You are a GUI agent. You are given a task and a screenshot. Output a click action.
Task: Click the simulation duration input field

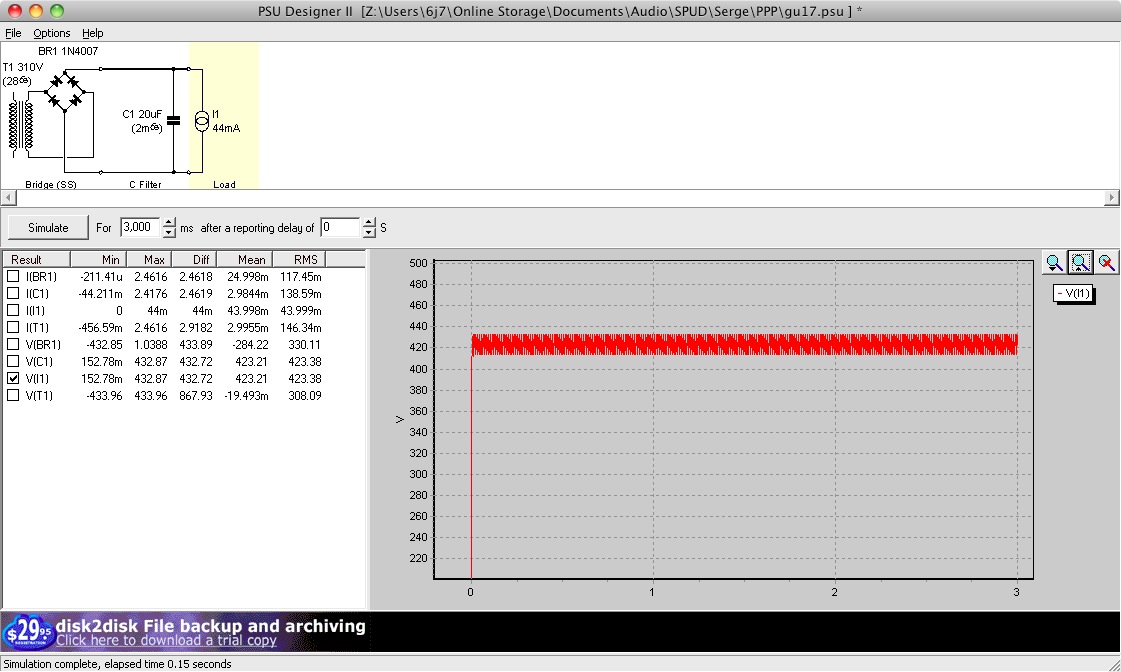pyautogui.click(x=141, y=227)
